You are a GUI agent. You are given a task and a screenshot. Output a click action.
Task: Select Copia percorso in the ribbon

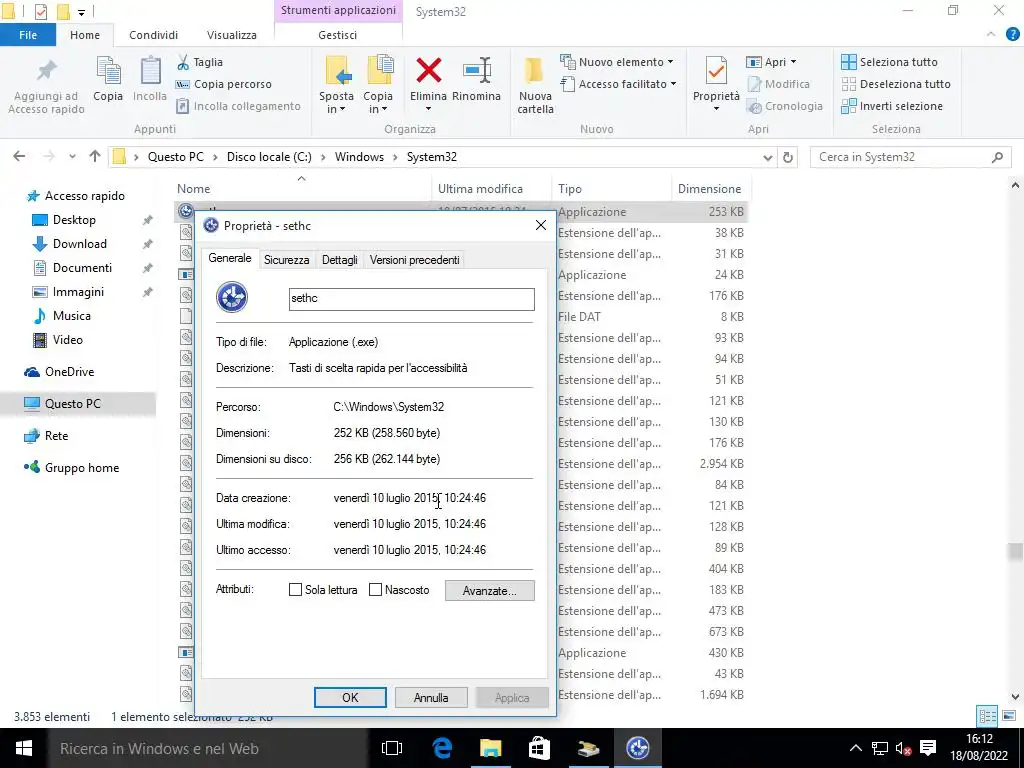click(x=223, y=84)
